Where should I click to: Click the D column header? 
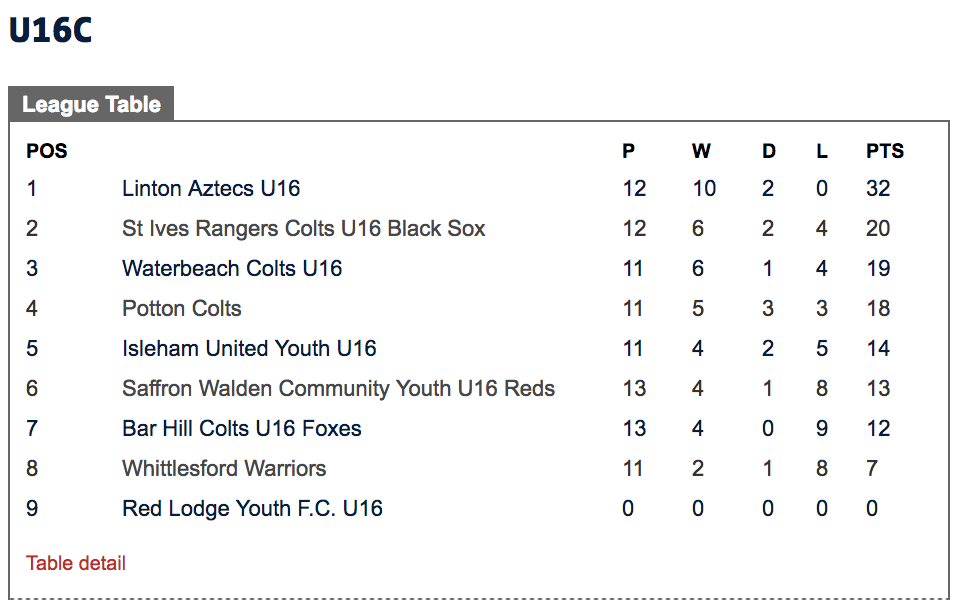click(x=769, y=151)
